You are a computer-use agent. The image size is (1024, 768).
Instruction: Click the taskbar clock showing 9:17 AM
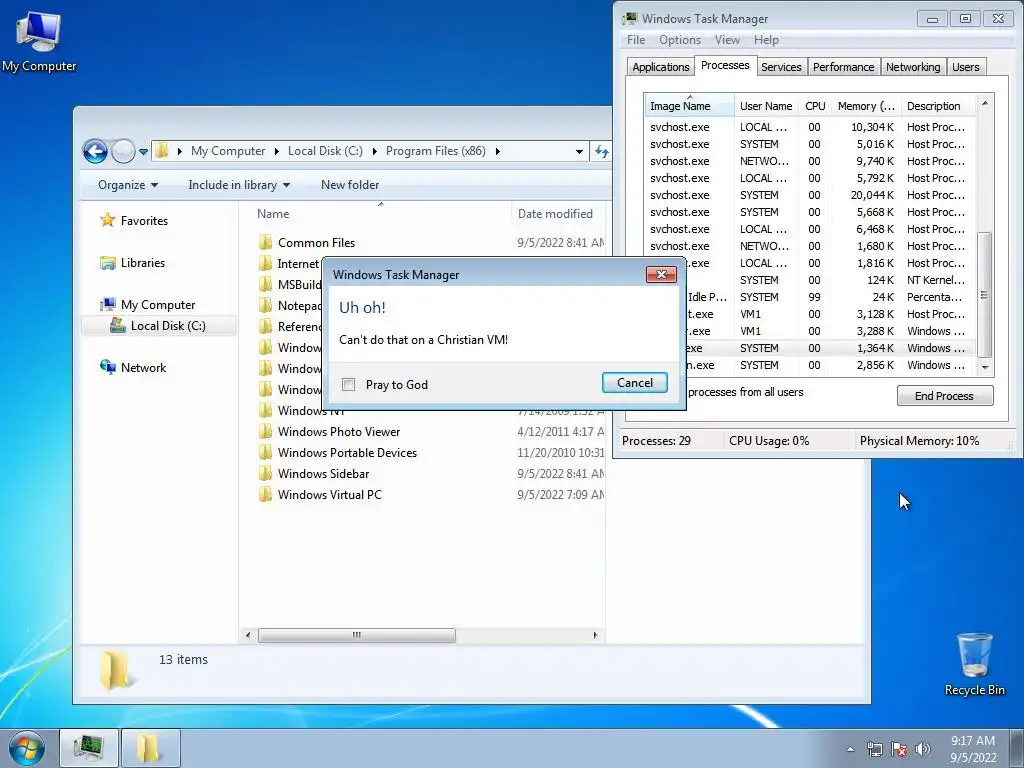click(973, 748)
